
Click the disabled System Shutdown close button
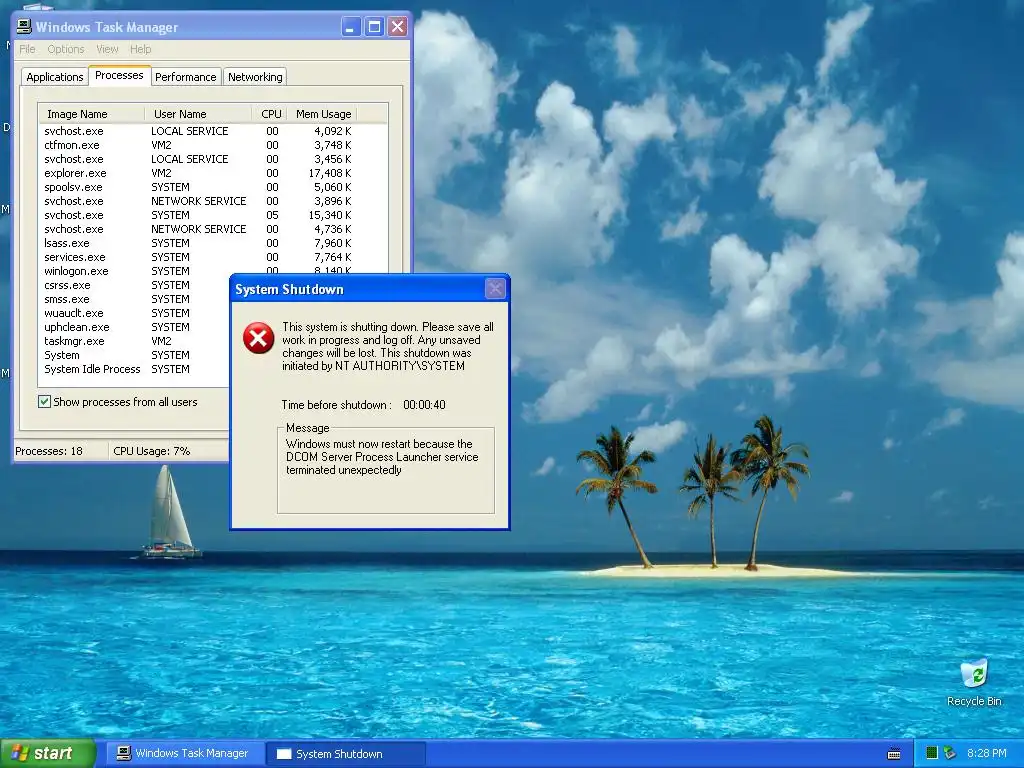tap(495, 289)
